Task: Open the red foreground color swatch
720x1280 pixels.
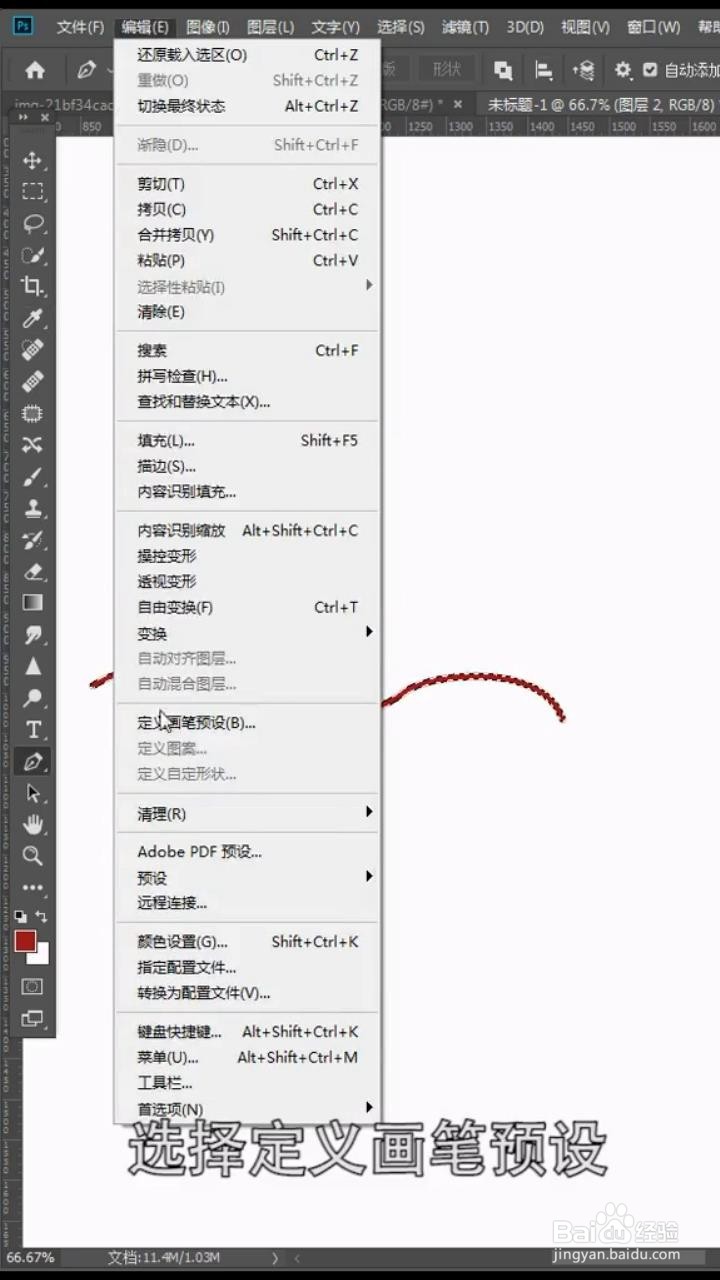Action: click(x=25, y=940)
